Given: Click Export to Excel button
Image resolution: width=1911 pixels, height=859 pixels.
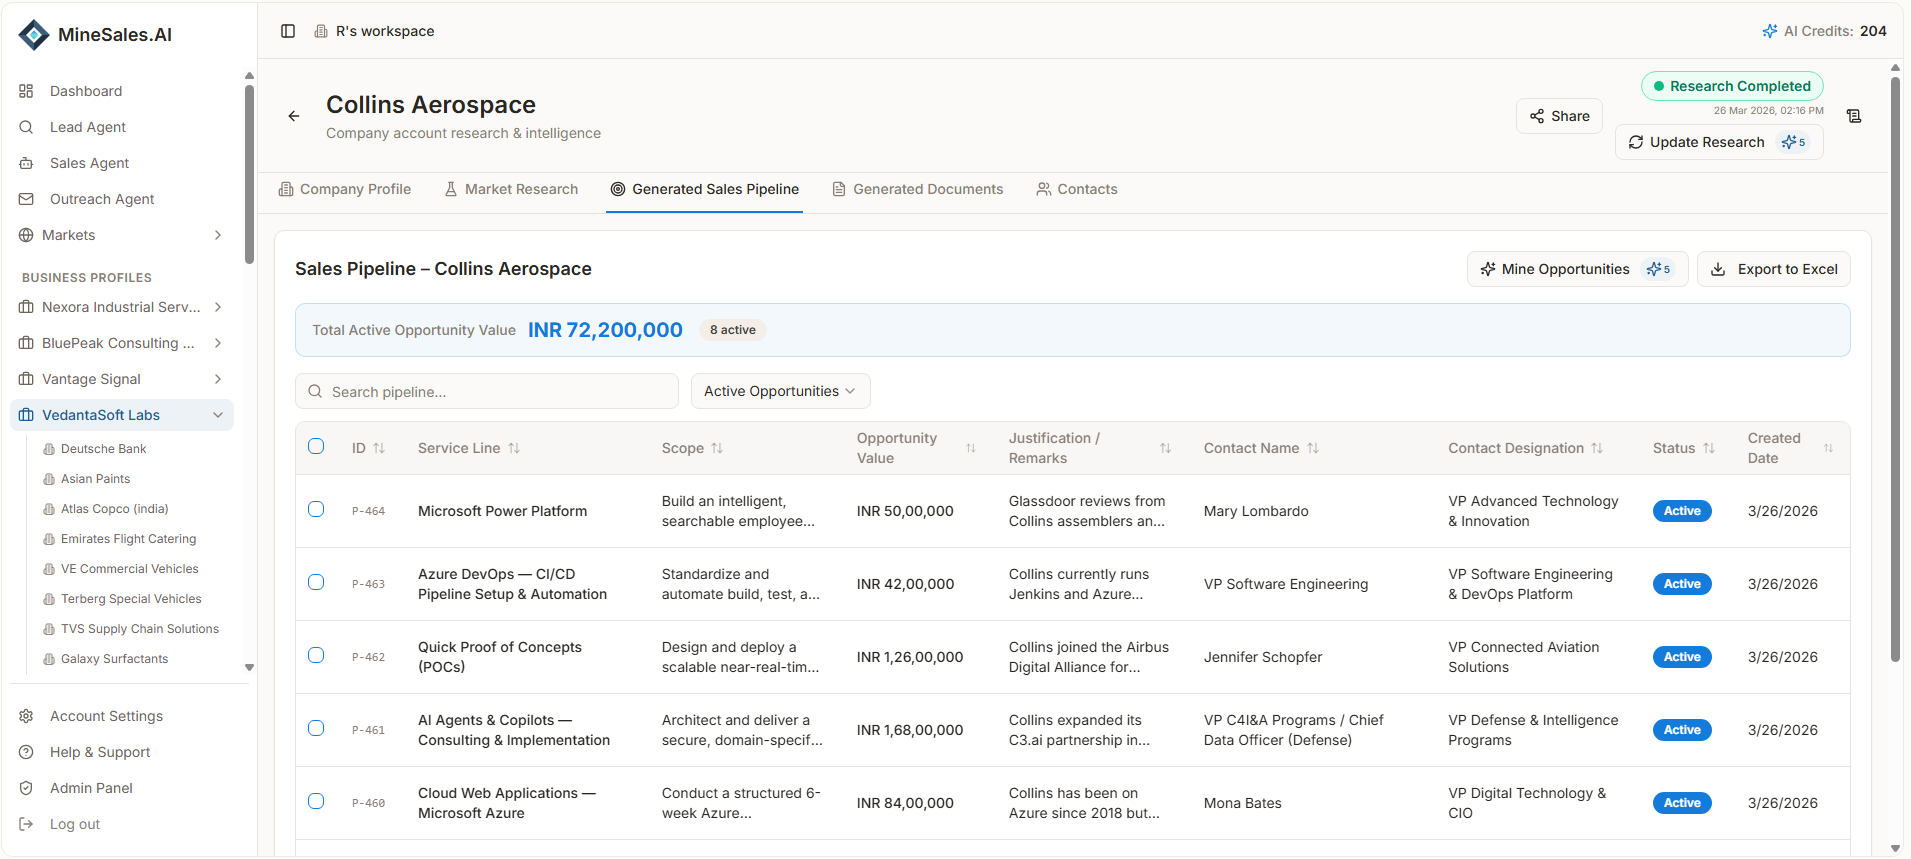Looking at the screenshot, I should coord(1774,269).
